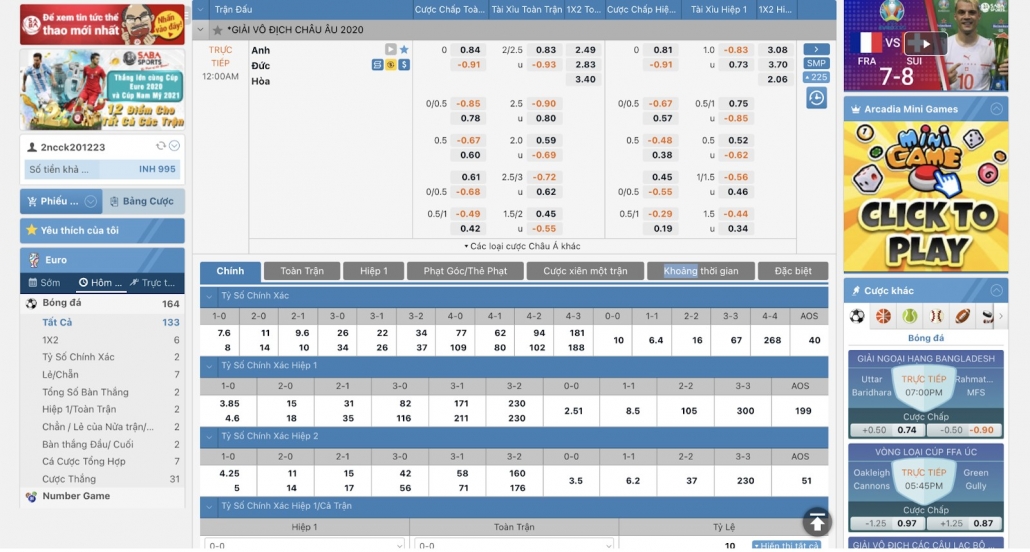The width and height of the screenshot is (1030, 552).
Task: Switch to Đặc biệt tab
Action: pos(793,271)
